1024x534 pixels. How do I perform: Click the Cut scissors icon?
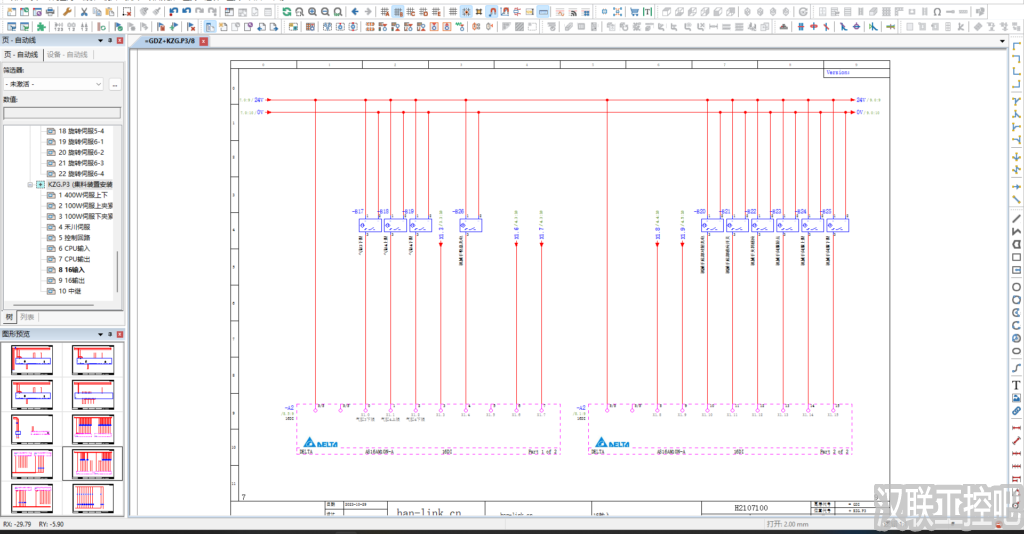tap(84, 12)
